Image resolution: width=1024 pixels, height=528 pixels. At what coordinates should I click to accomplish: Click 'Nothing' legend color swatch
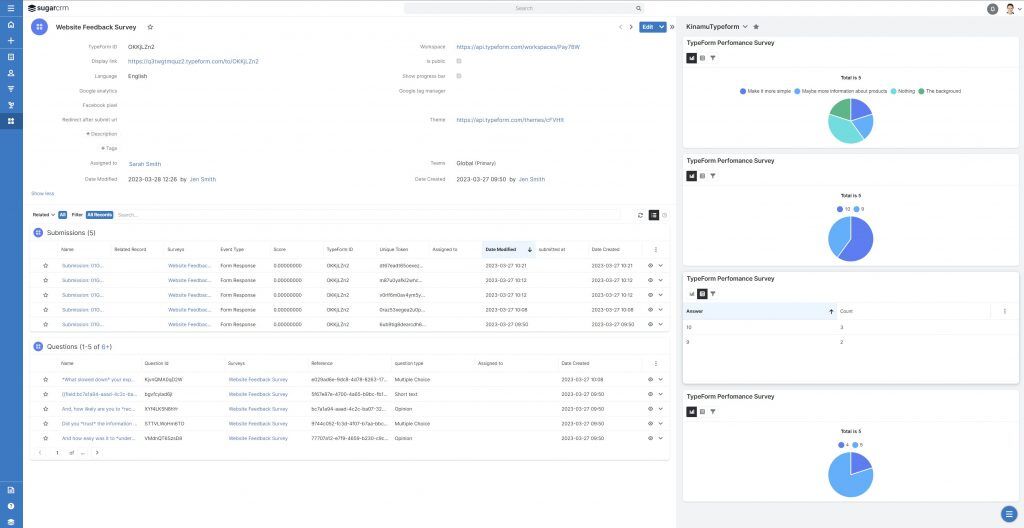tap(894, 91)
